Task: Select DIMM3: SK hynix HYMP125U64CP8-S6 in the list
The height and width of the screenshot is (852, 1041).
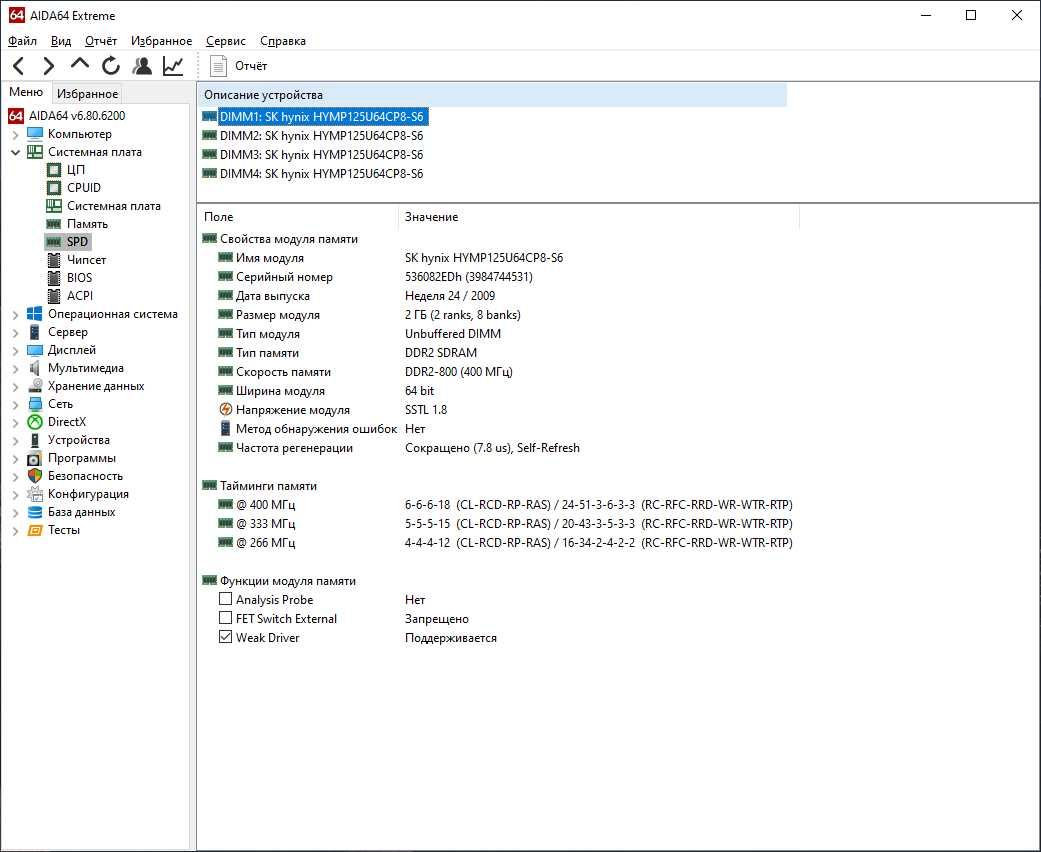Action: (x=321, y=155)
